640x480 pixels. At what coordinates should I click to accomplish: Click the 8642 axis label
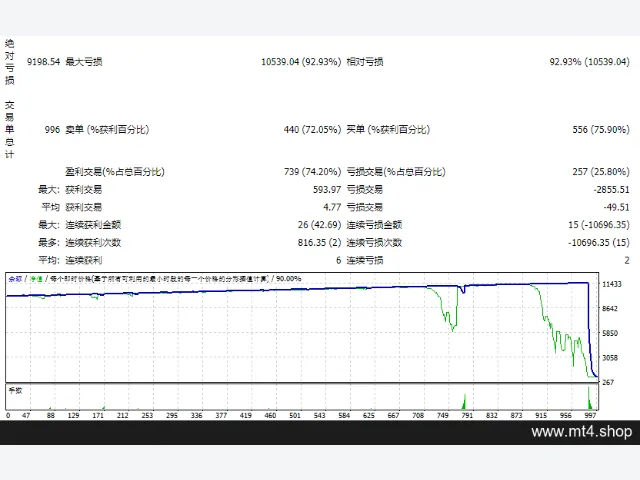coord(610,309)
